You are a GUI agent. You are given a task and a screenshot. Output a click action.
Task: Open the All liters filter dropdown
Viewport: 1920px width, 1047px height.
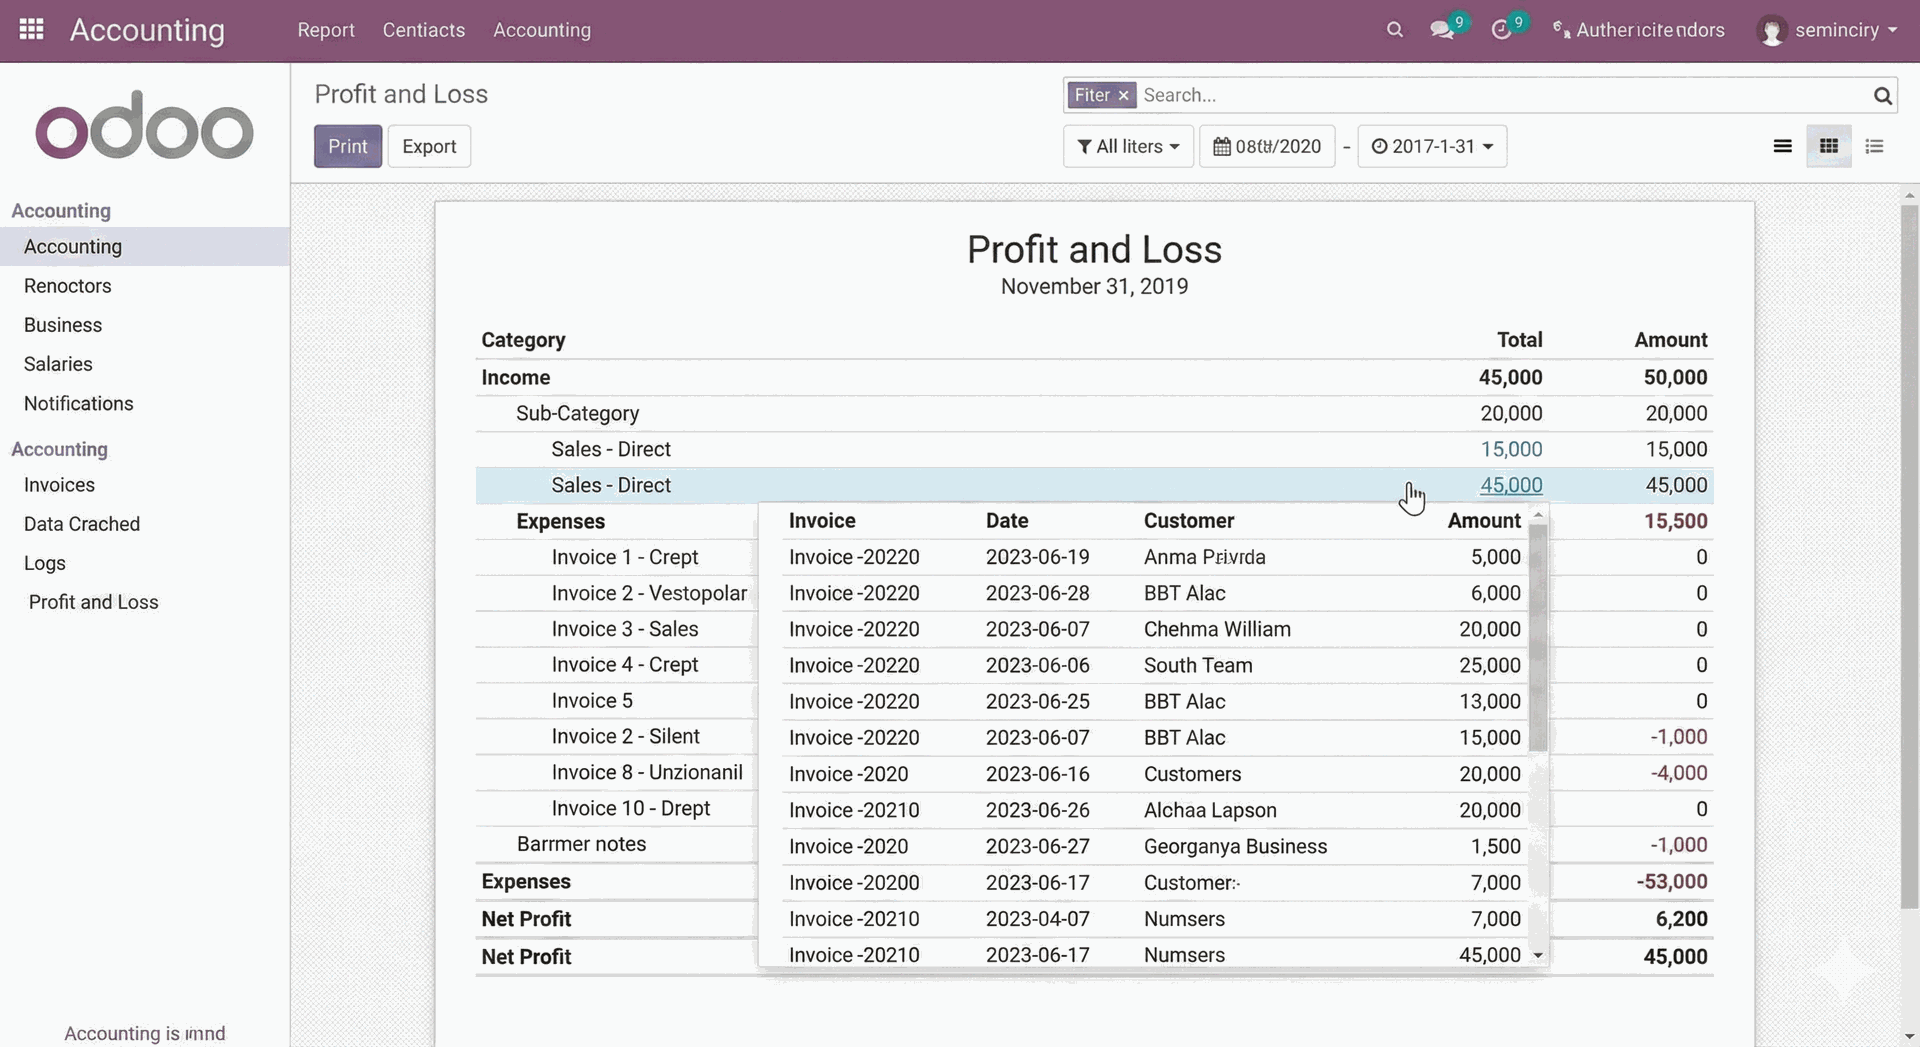click(1127, 146)
